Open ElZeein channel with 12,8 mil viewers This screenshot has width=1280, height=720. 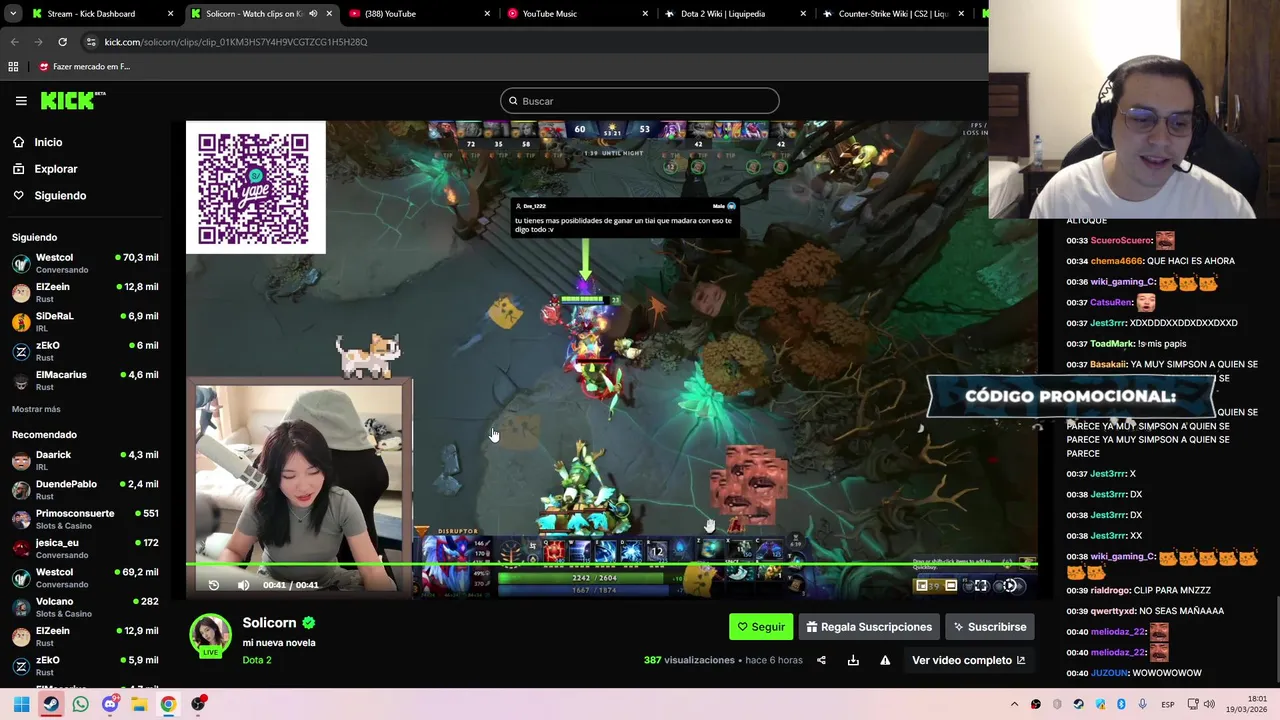pos(85,292)
